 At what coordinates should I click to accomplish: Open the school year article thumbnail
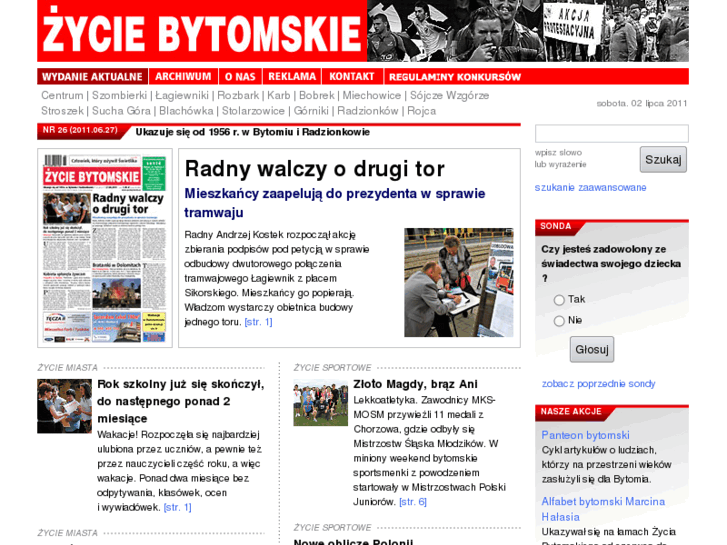(x=64, y=406)
